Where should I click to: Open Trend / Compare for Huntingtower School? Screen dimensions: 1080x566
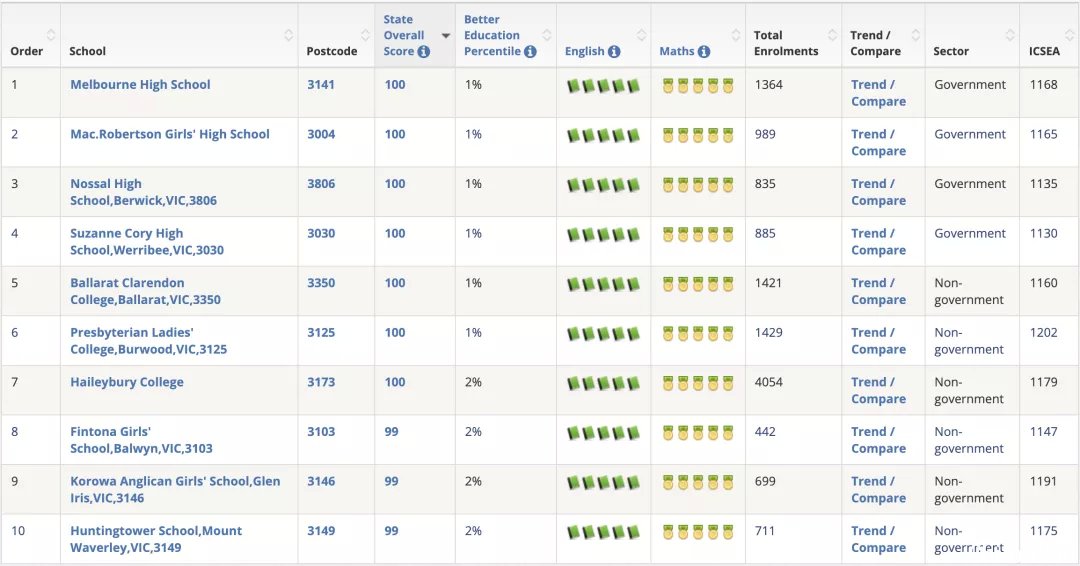coord(878,539)
